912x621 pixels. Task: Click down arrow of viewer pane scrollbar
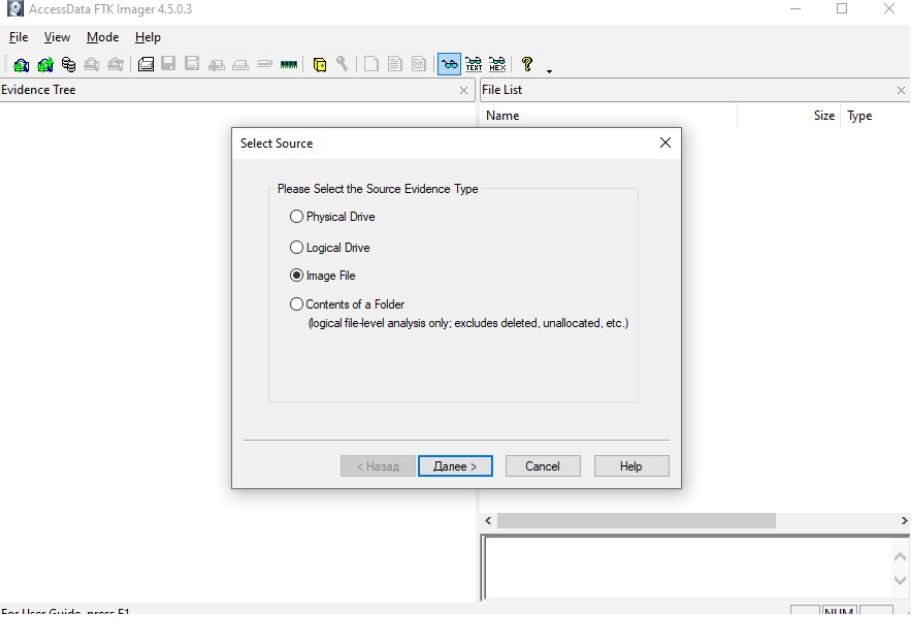tap(900, 580)
